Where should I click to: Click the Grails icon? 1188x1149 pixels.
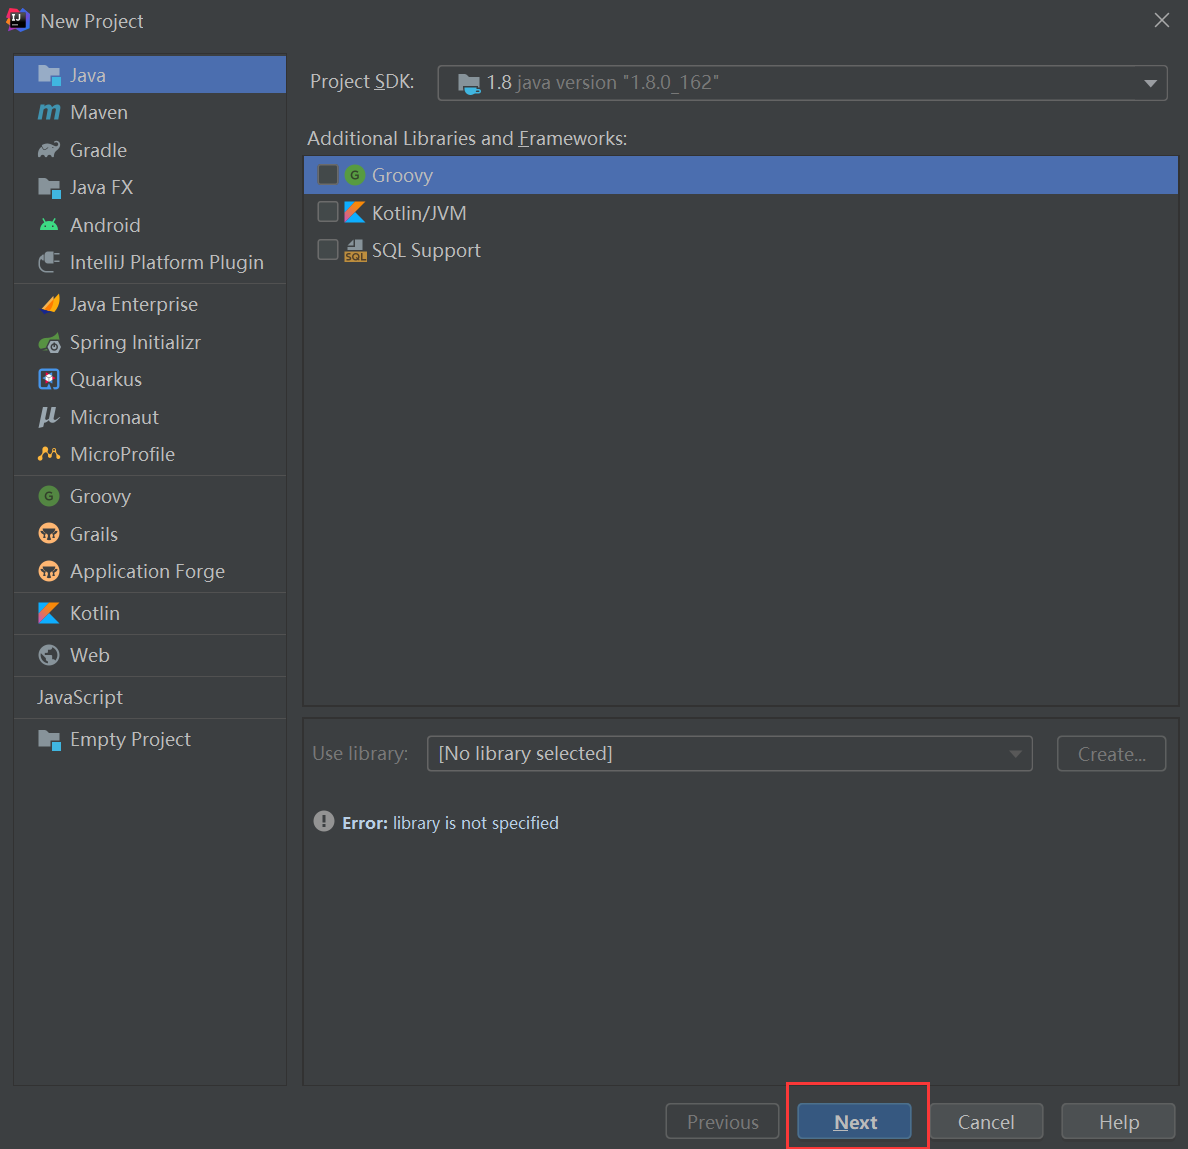[x=49, y=534]
